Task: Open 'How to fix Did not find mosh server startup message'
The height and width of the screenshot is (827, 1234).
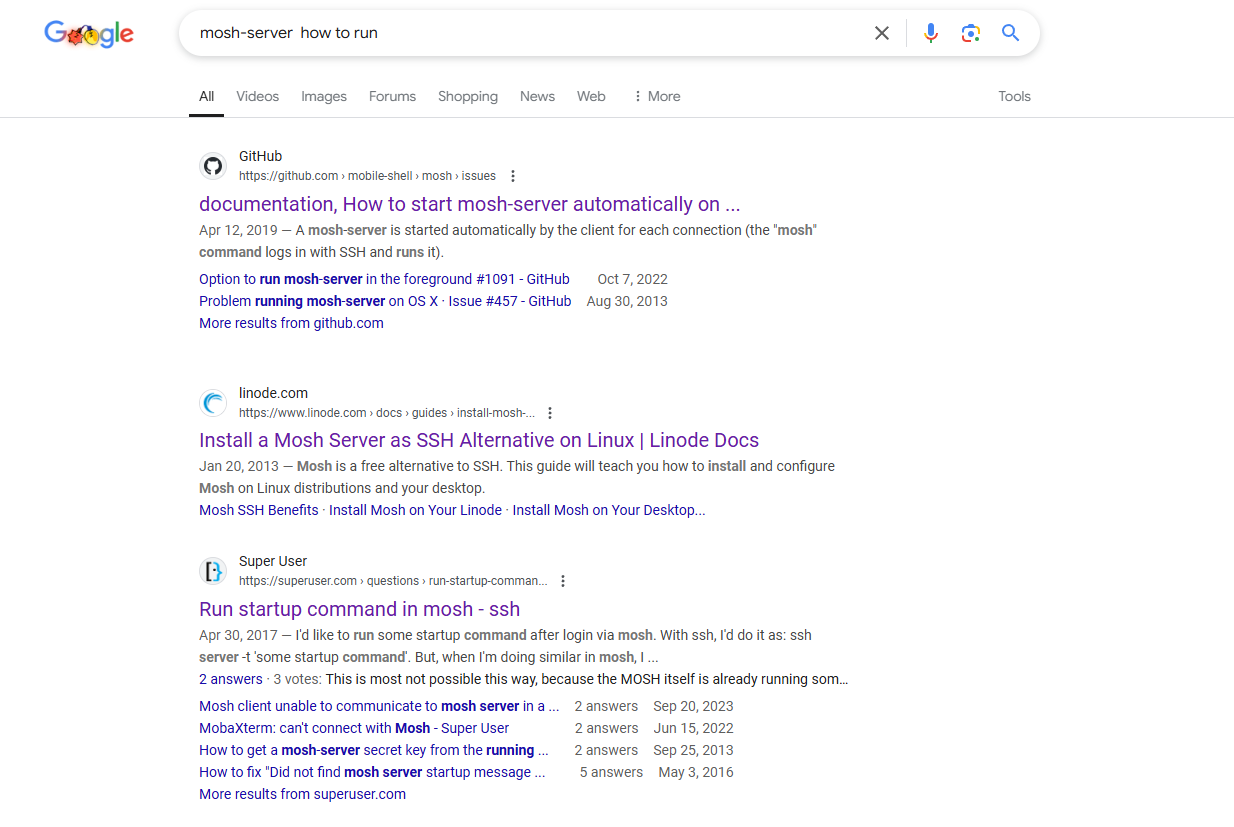Action: (x=372, y=772)
